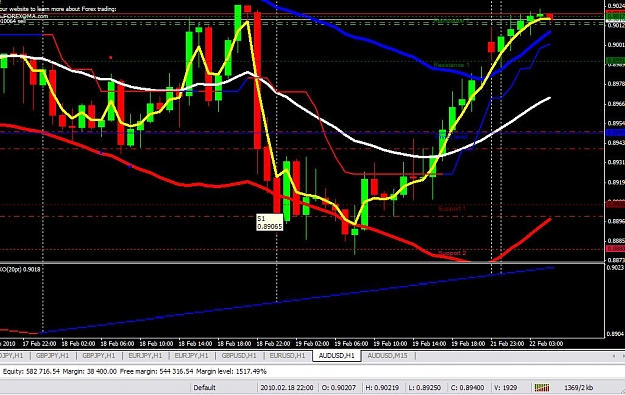The height and width of the screenshot is (395, 625).
Task: Switch to the EURUSD,H1 chart tab
Action: [287, 356]
